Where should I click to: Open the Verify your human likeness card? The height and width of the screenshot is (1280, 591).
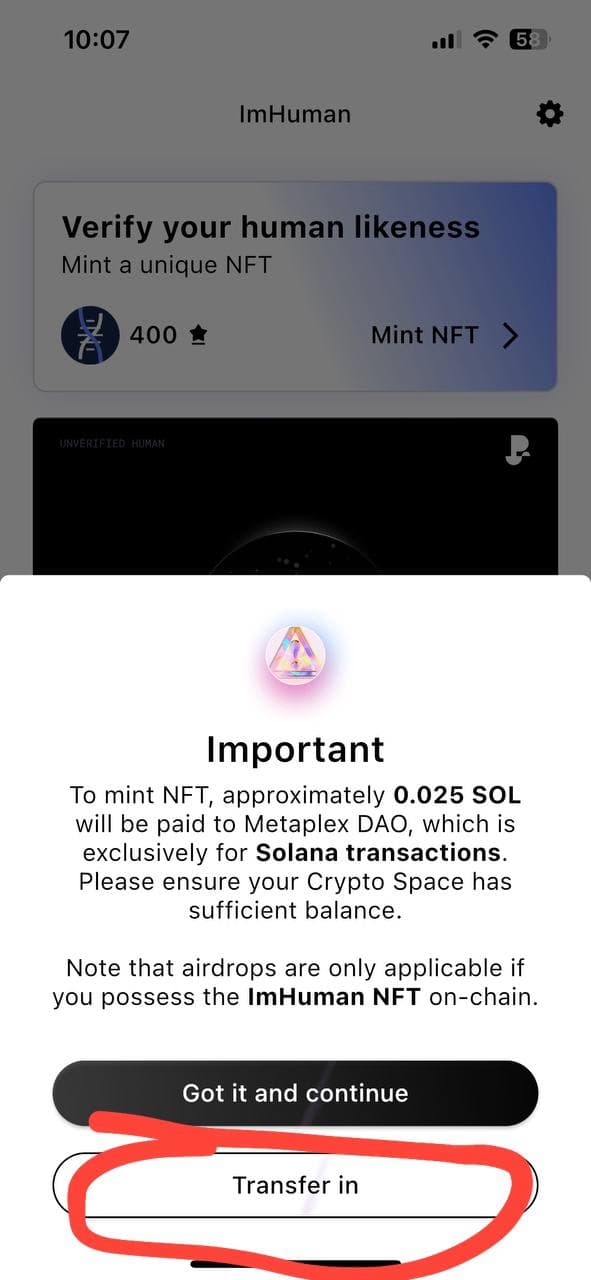pyautogui.click(x=295, y=286)
